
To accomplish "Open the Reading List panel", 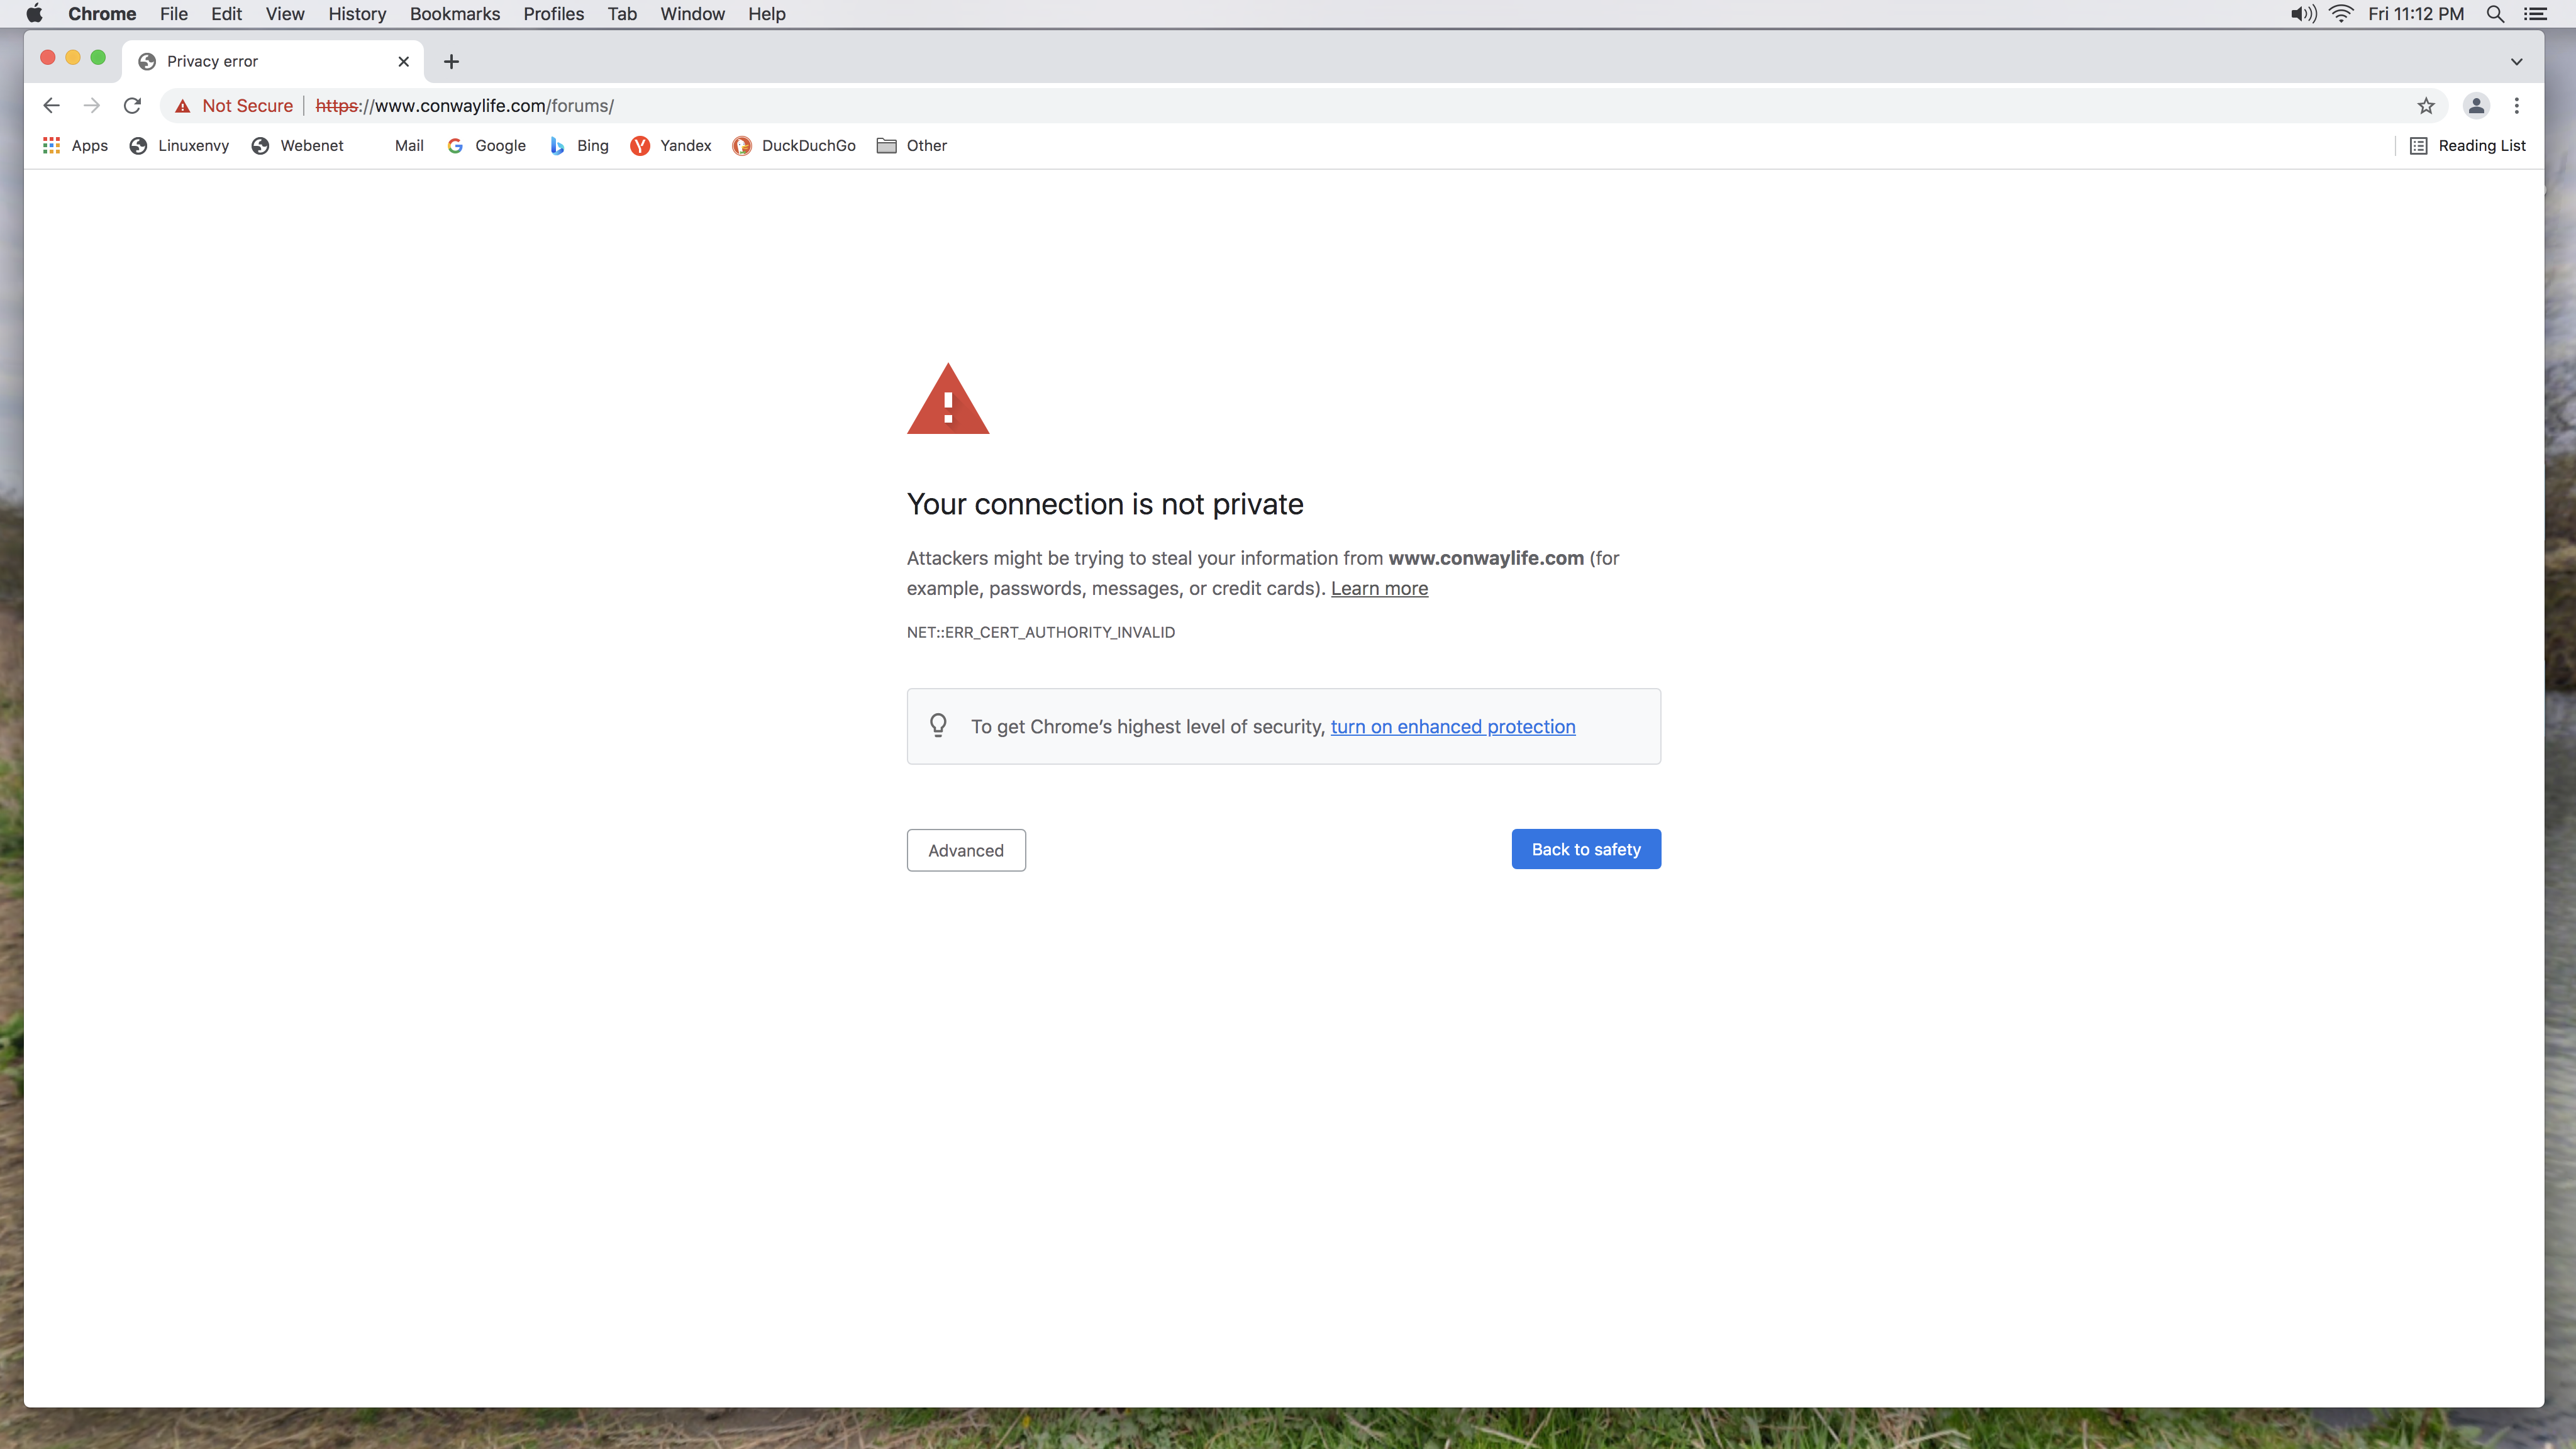I will 2468,146.
